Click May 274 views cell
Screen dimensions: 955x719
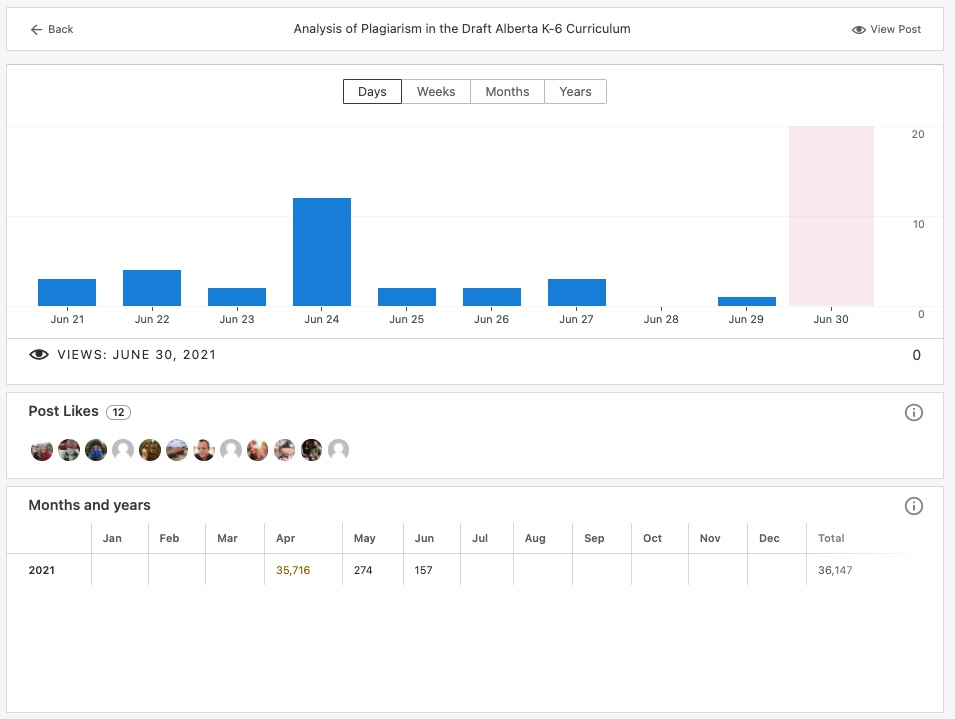364,570
